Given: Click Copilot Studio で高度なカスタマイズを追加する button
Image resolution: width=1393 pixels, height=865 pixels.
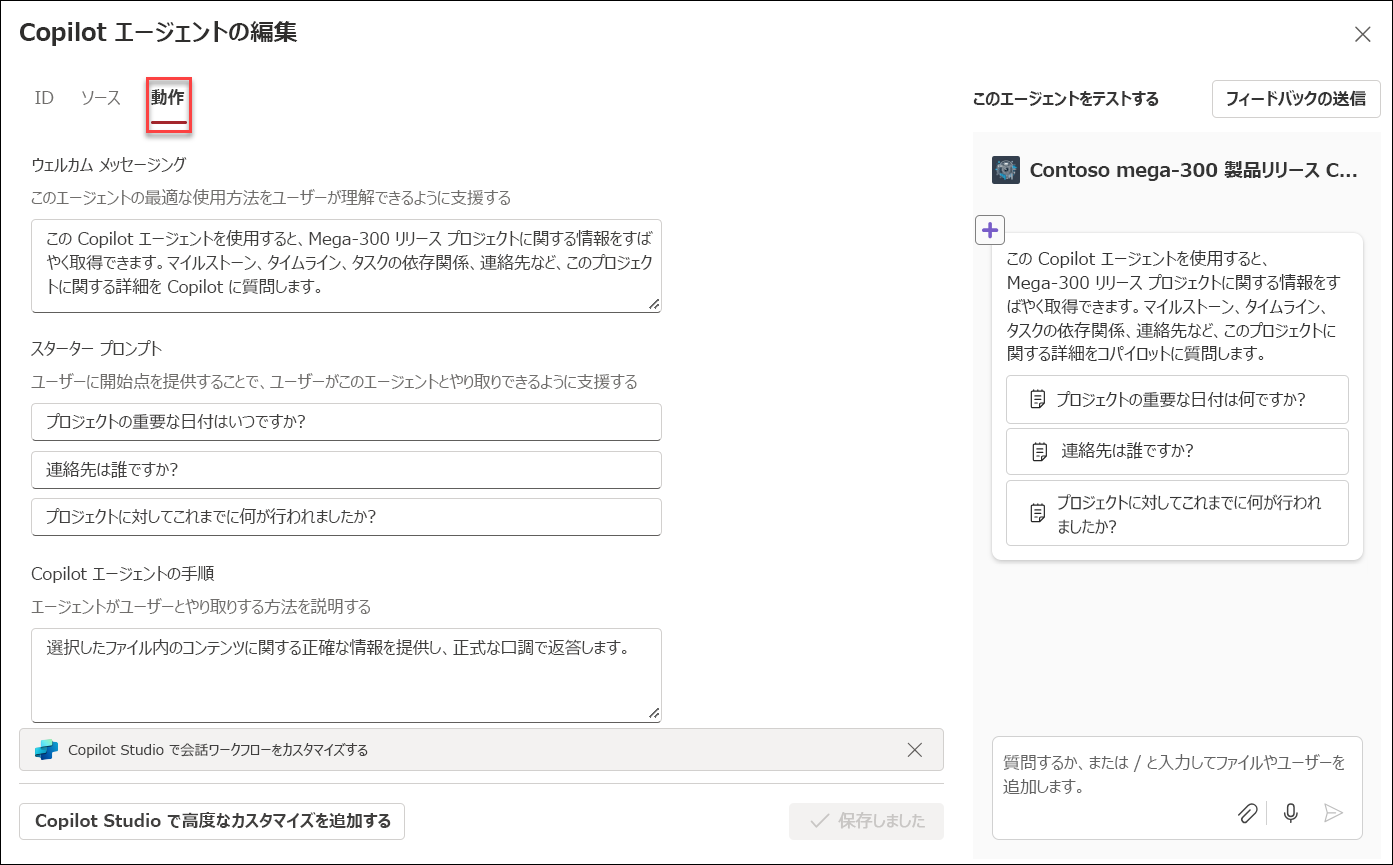Looking at the screenshot, I should (212, 821).
